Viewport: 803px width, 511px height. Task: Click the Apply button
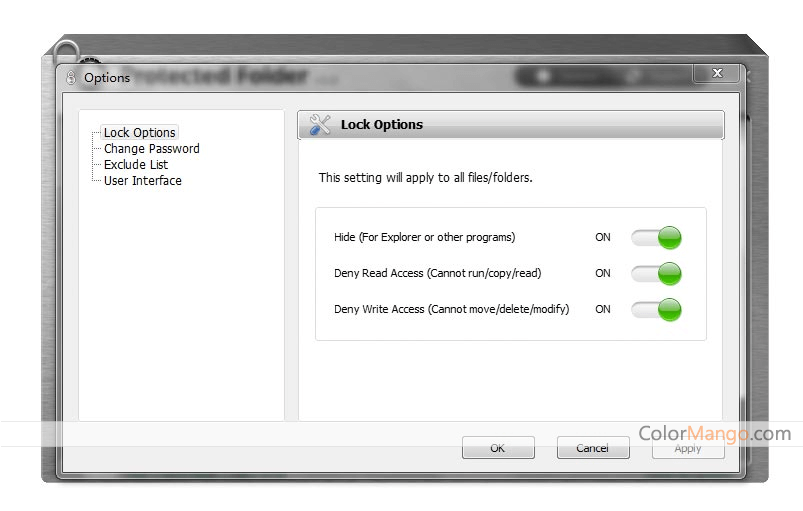click(687, 448)
